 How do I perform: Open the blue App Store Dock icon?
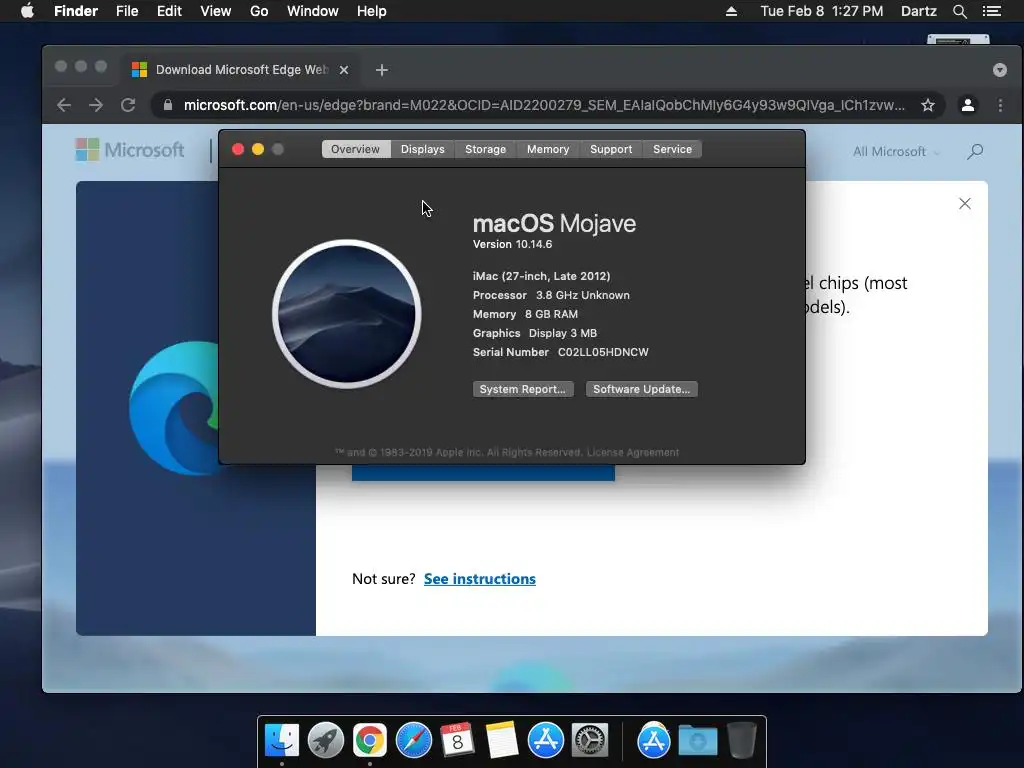(545, 740)
